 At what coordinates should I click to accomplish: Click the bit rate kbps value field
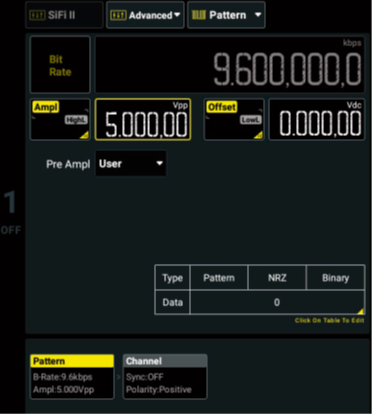tap(230, 65)
